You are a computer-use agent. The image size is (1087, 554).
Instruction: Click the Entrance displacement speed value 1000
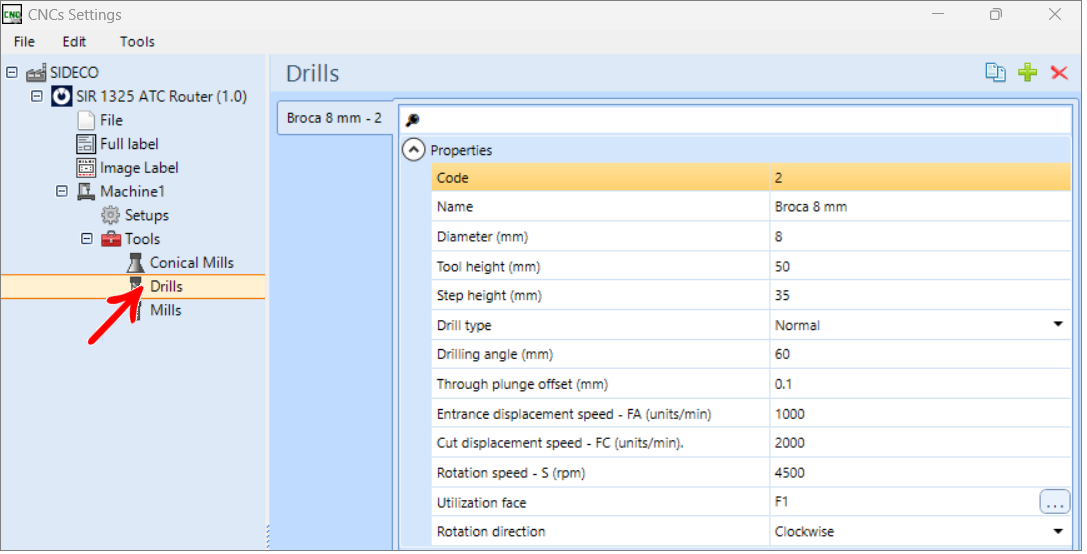tap(920, 414)
